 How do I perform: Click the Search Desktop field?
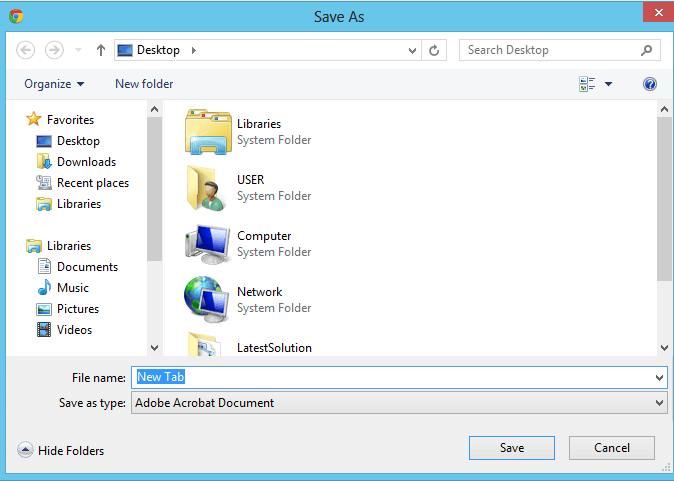(x=560, y=50)
